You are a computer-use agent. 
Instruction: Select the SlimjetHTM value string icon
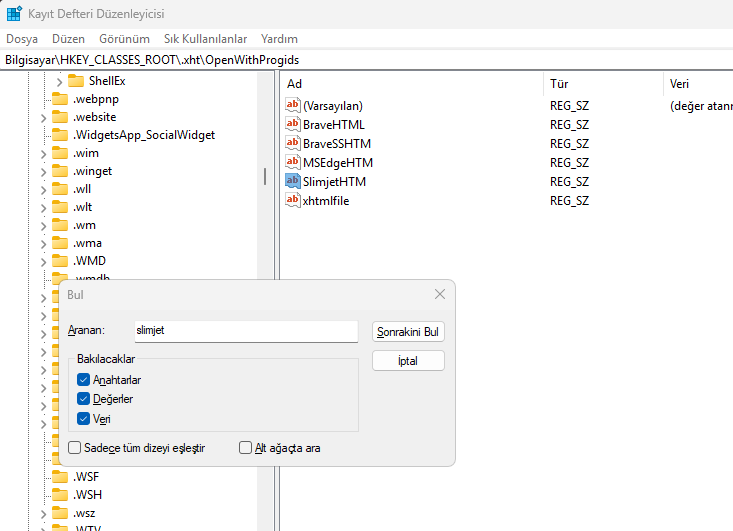[293, 181]
